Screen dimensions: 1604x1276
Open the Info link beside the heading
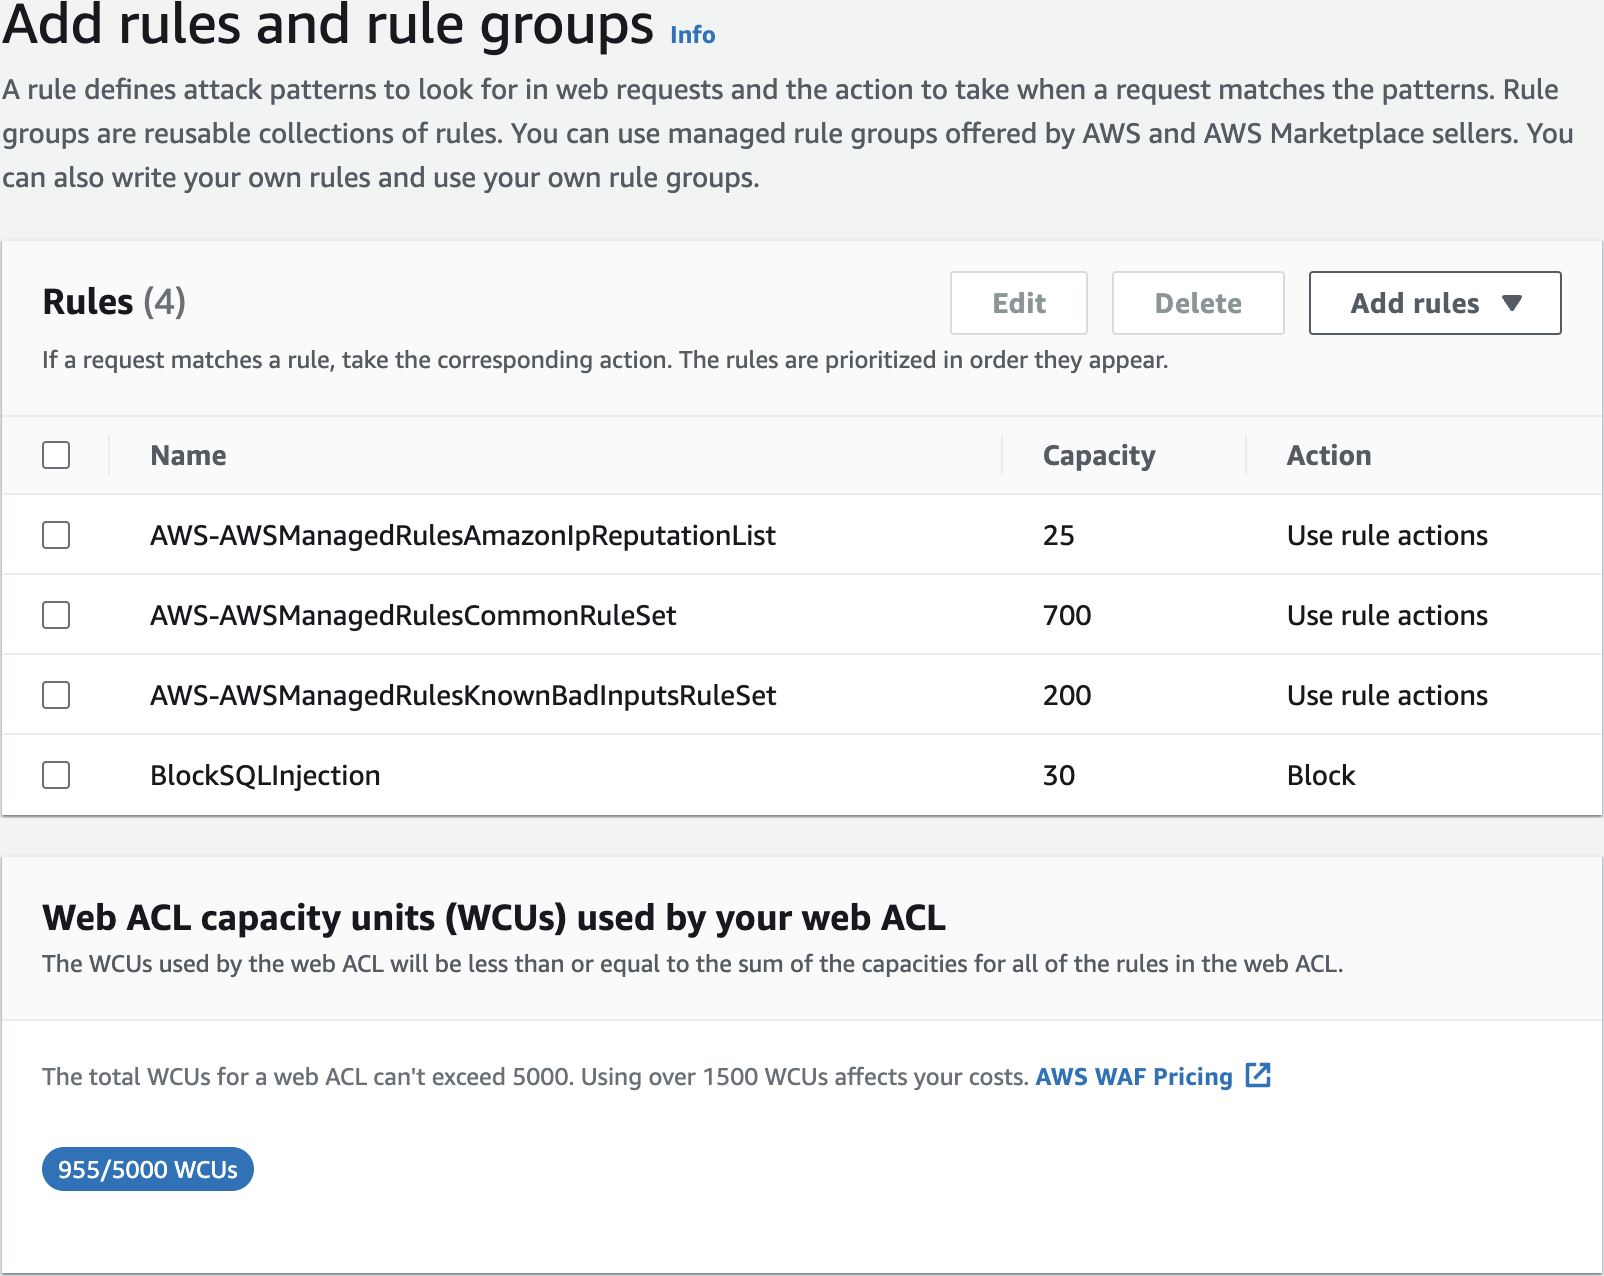(x=692, y=35)
